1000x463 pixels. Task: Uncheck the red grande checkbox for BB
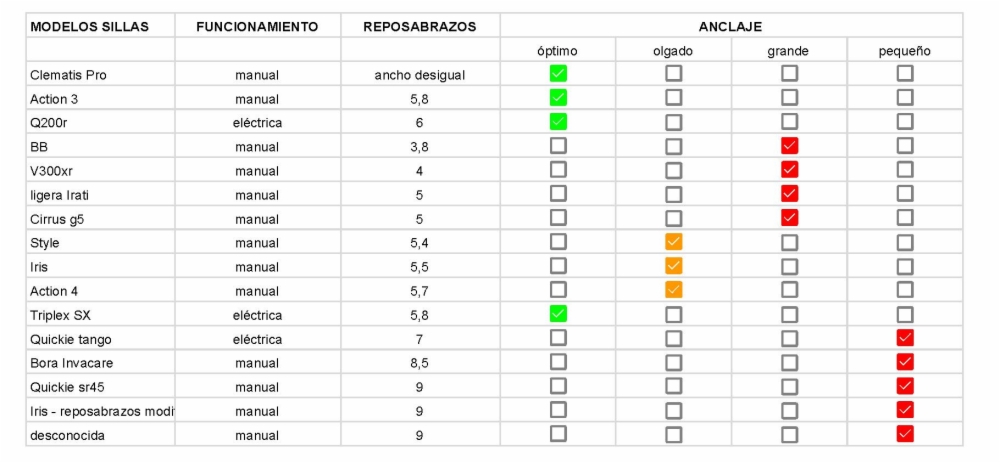tap(790, 146)
